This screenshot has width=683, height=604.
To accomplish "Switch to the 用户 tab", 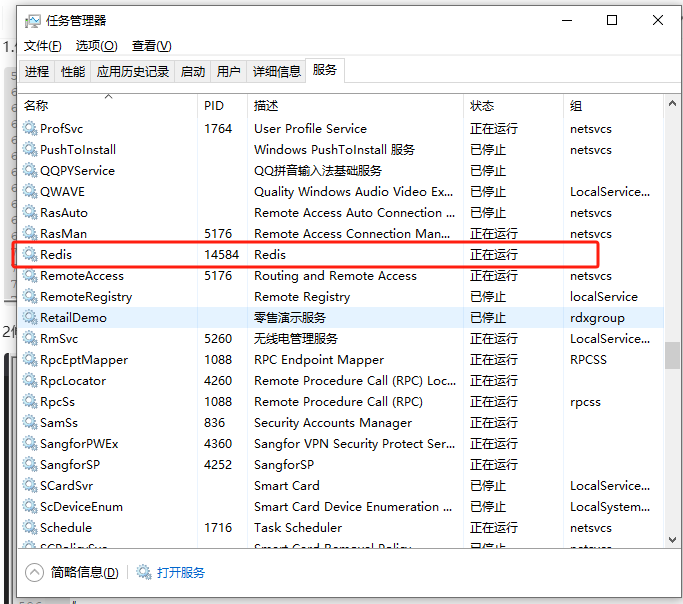I will point(229,71).
